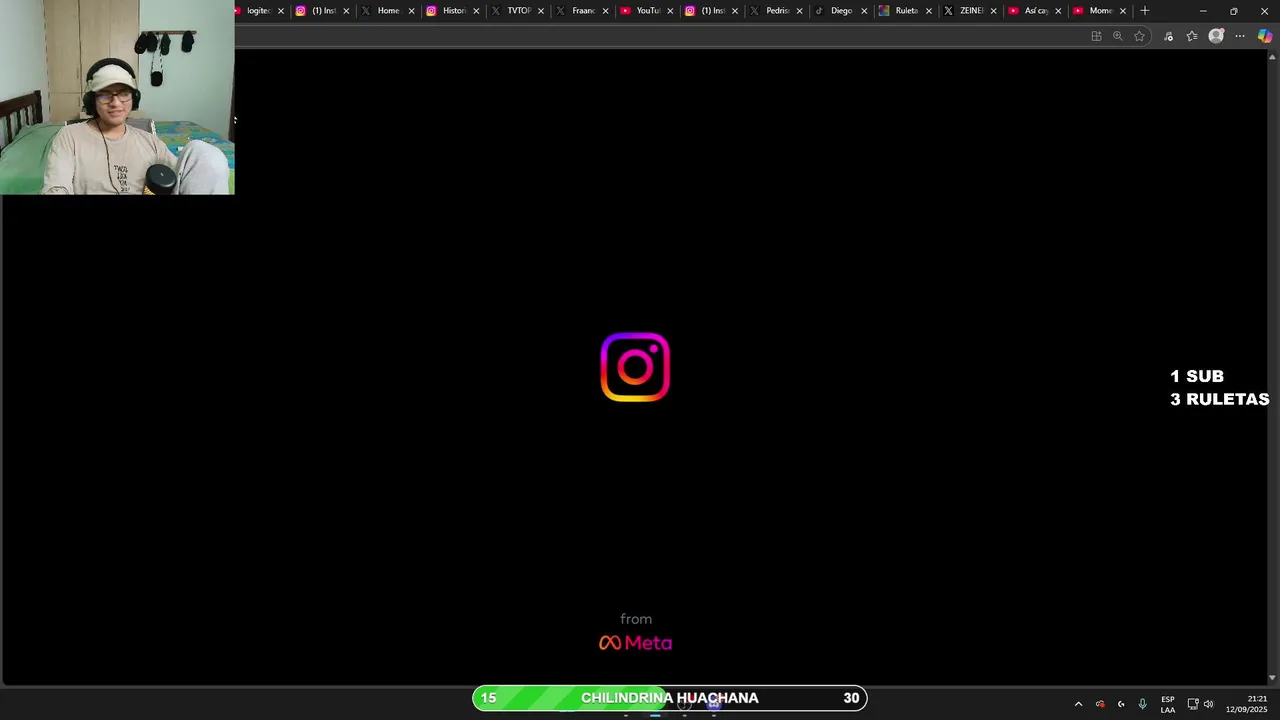Screen dimensions: 1280x720
Task: Switch to the Diego TikTok tab
Action: click(841, 11)
